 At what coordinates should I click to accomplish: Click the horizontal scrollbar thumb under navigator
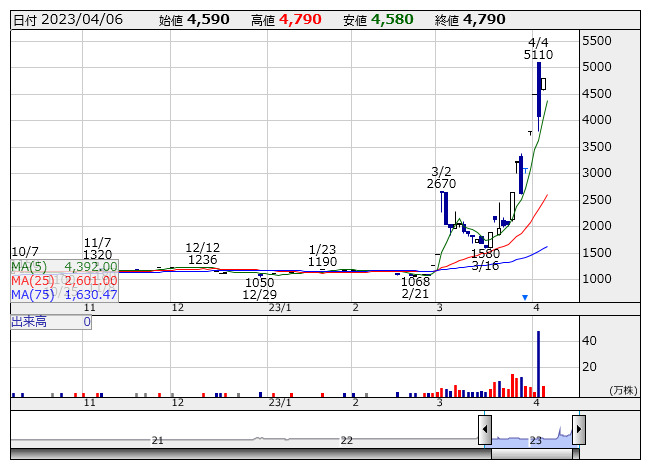(531, 455)
